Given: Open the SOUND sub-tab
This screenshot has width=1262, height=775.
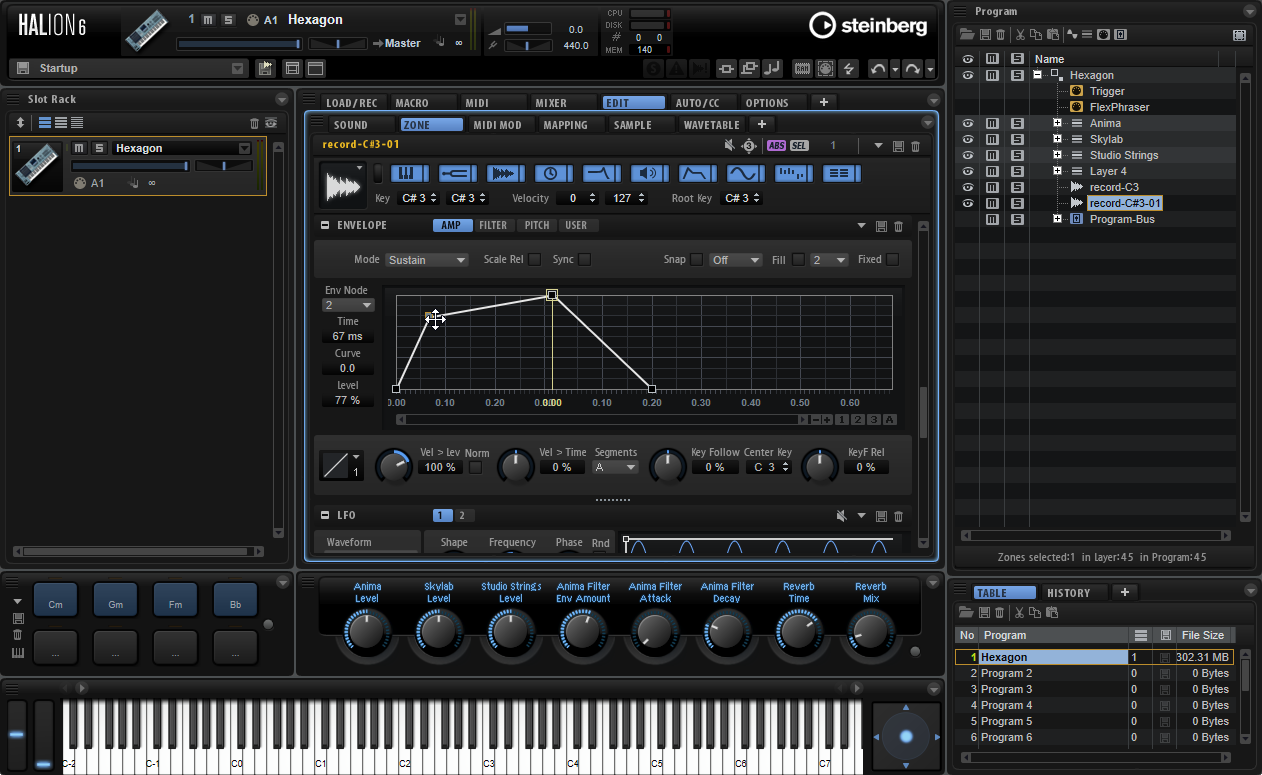Looking at the screenshot, I should pos(351,125).
